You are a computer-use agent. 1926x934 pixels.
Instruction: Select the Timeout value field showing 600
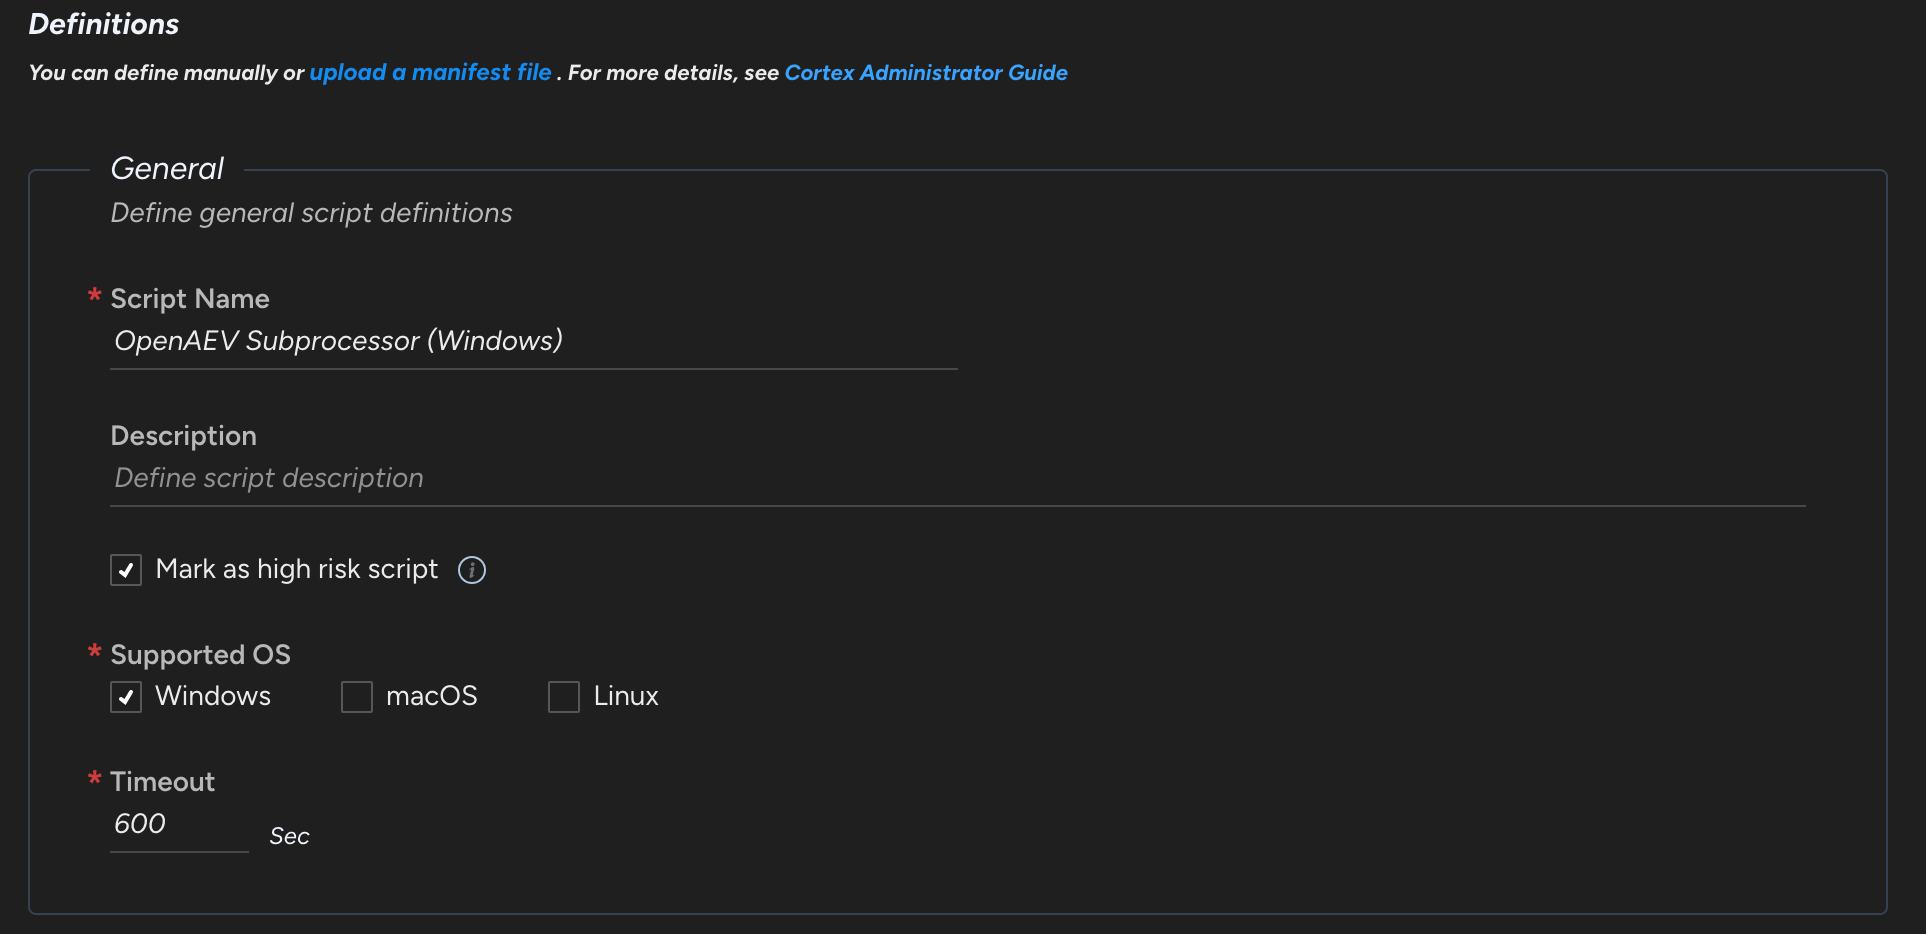(x=178, y=824)
